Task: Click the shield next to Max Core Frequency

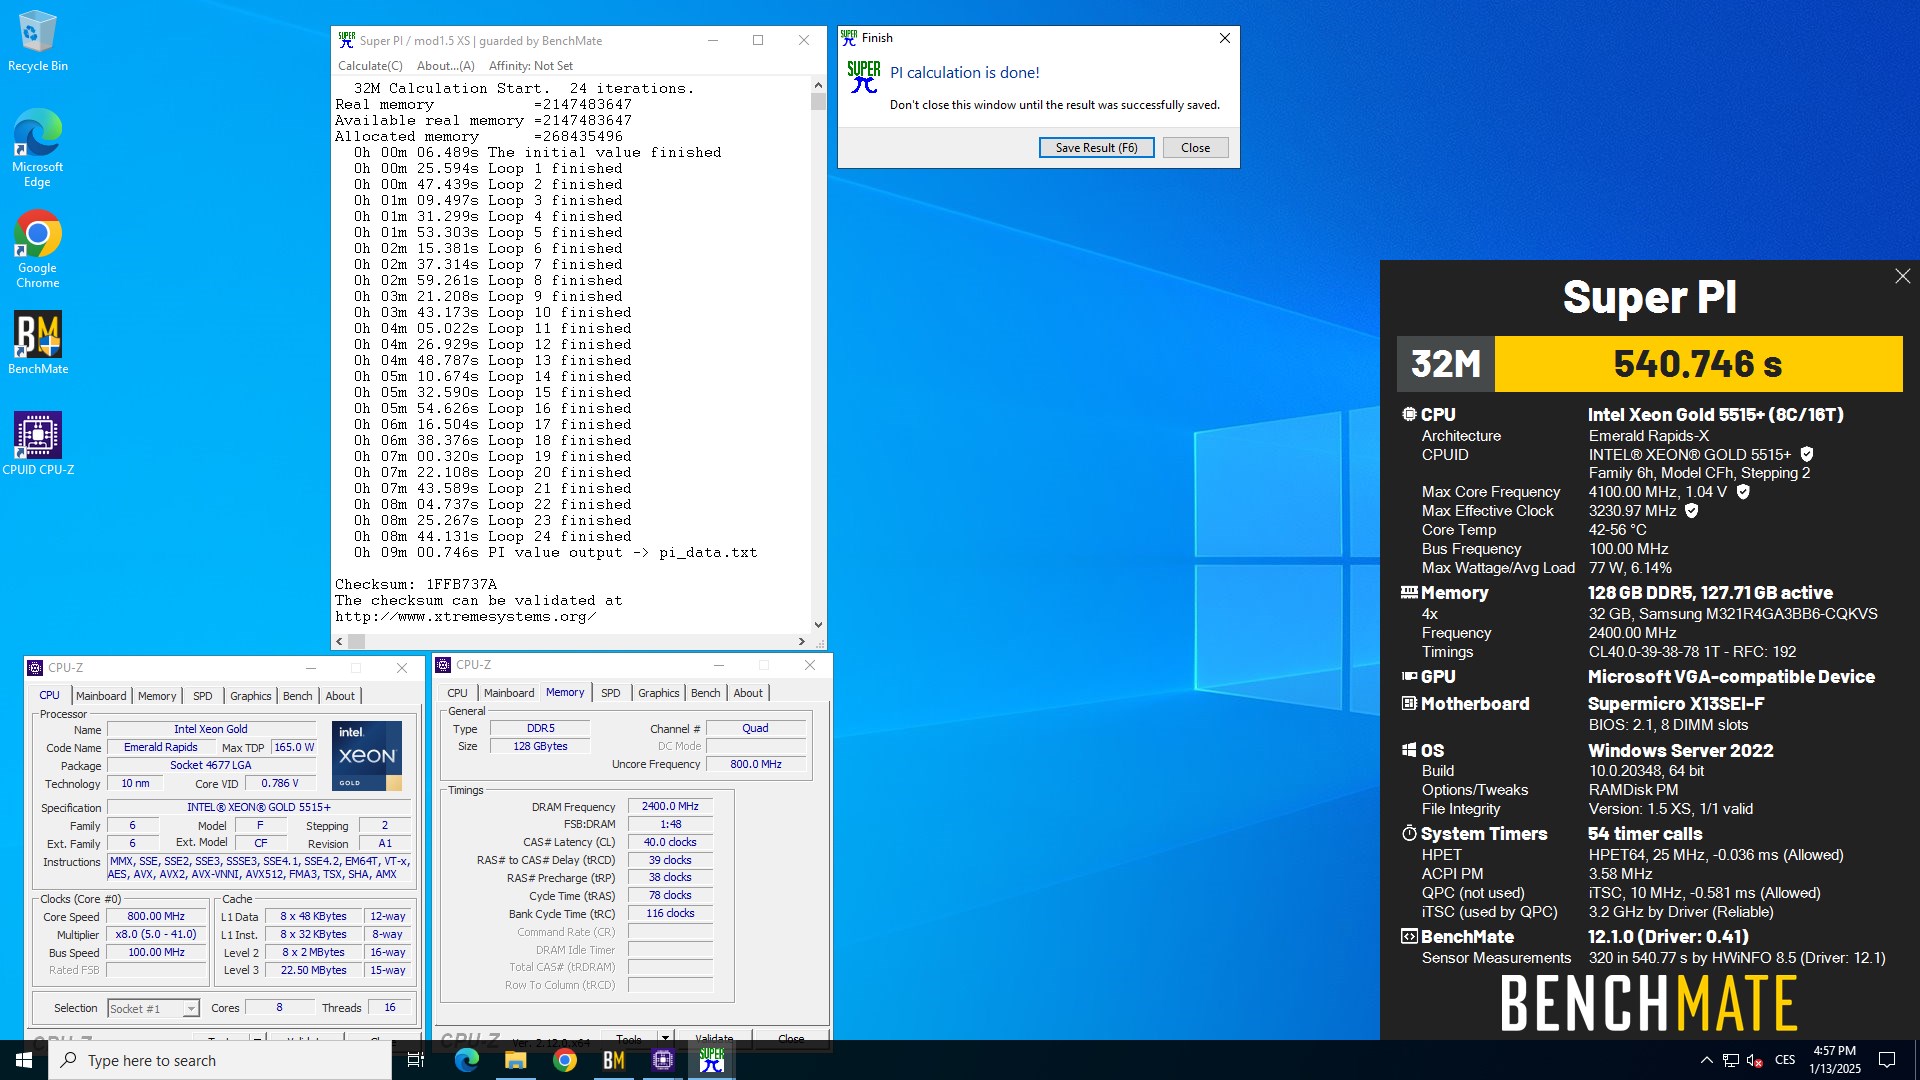Action: (1743, 492)
